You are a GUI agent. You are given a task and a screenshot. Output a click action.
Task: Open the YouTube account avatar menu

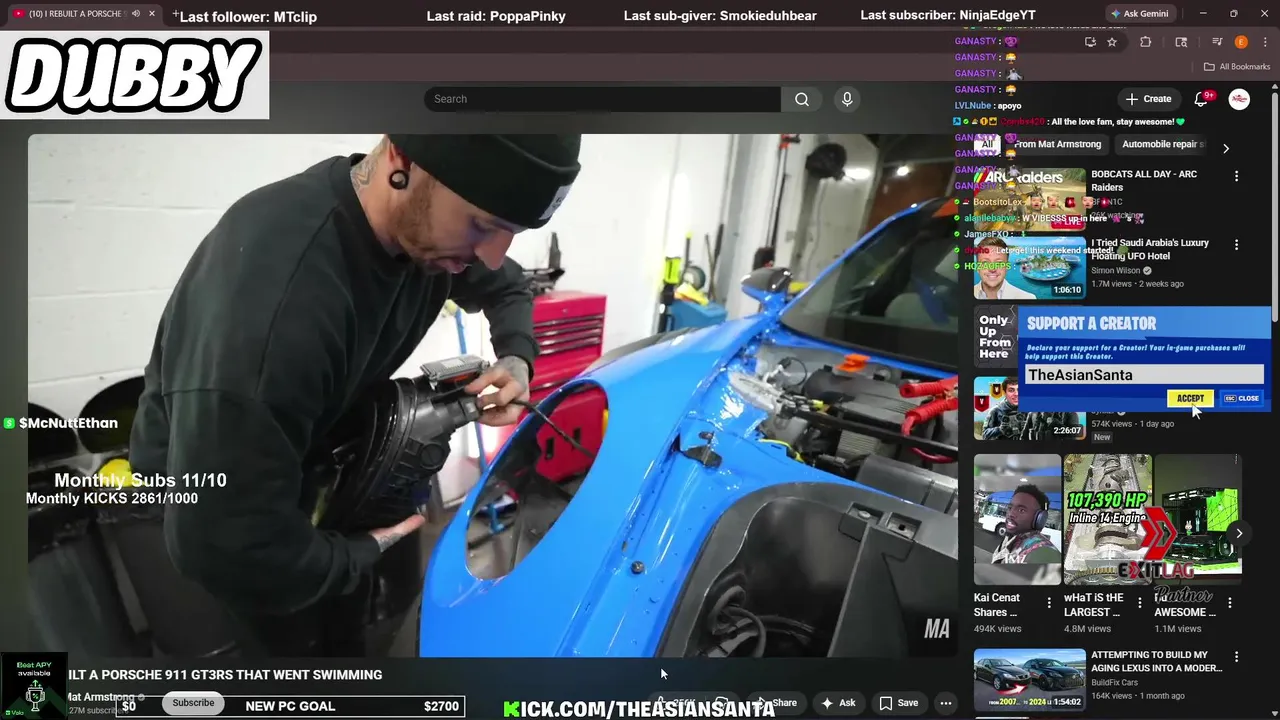pyautogui.click(x=1239, y=99)
